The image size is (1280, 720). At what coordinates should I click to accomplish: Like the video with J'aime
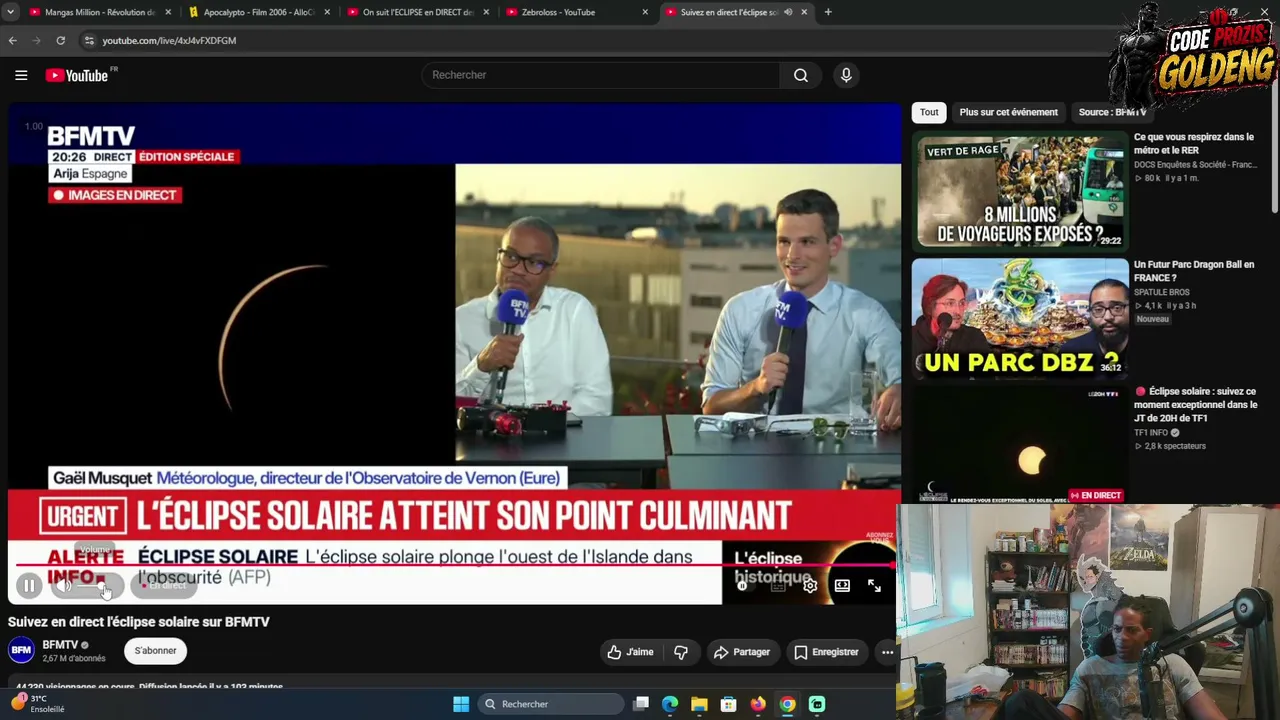tap(630, 652)
